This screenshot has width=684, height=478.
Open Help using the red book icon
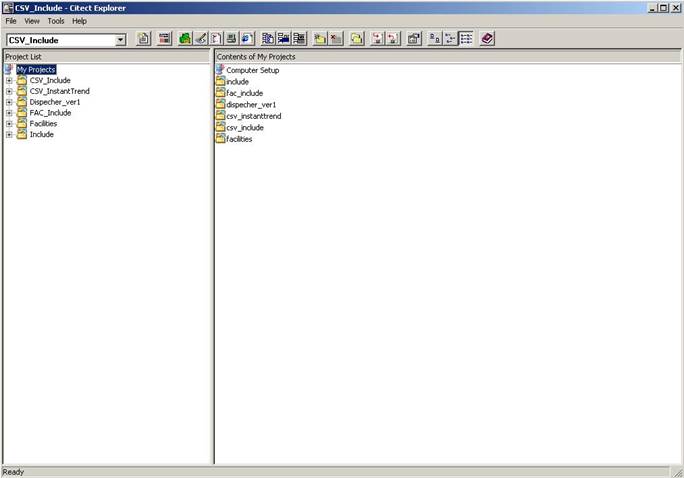click(487, 39)
